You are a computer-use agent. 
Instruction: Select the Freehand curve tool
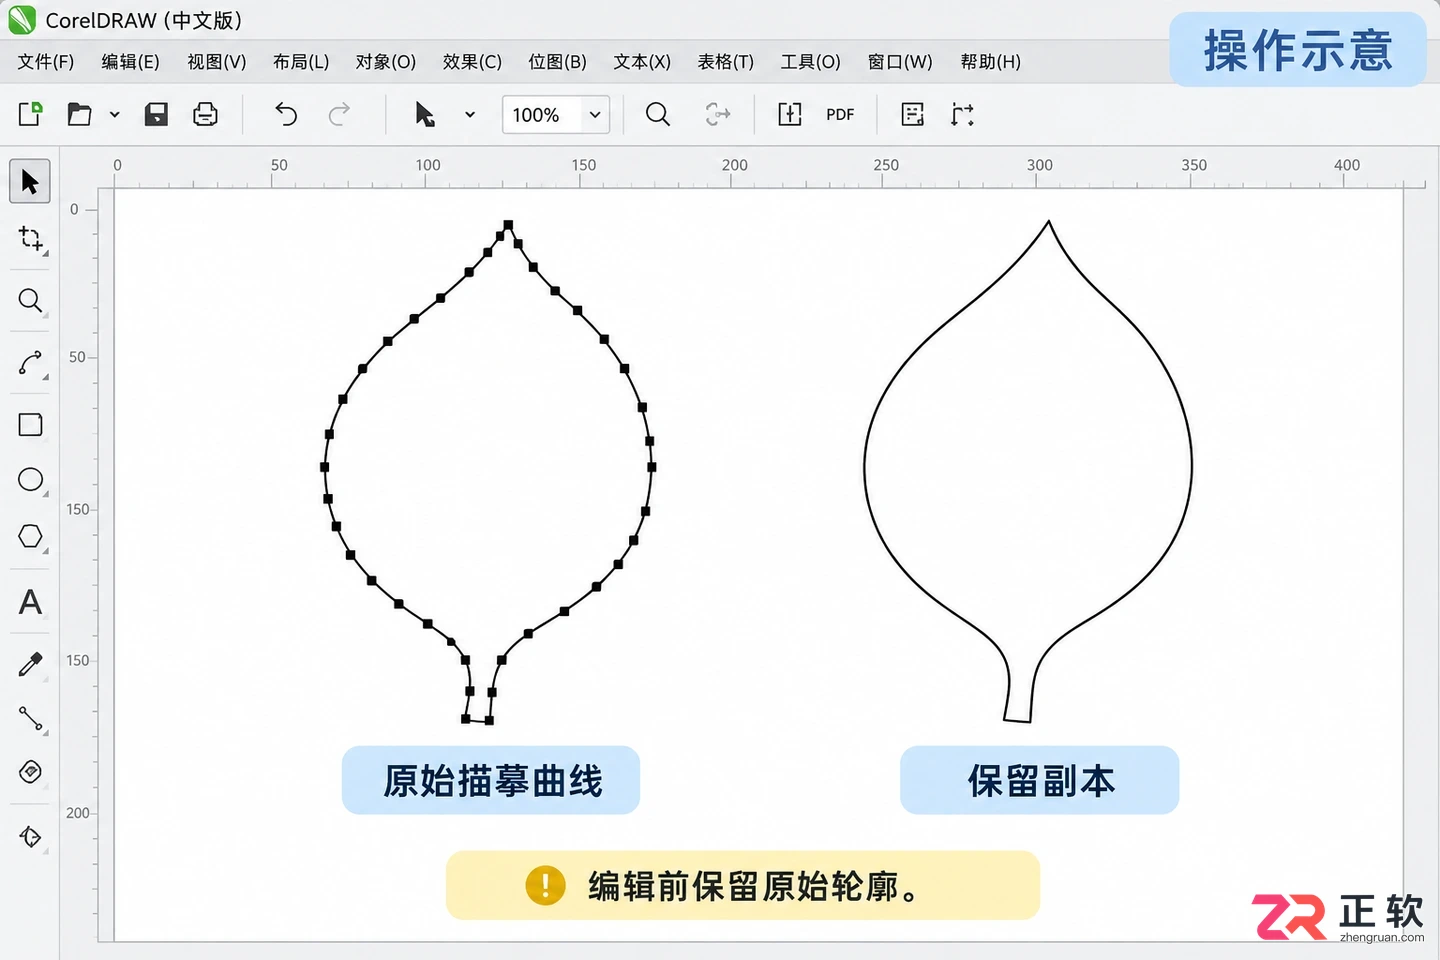tap(31, 363)
